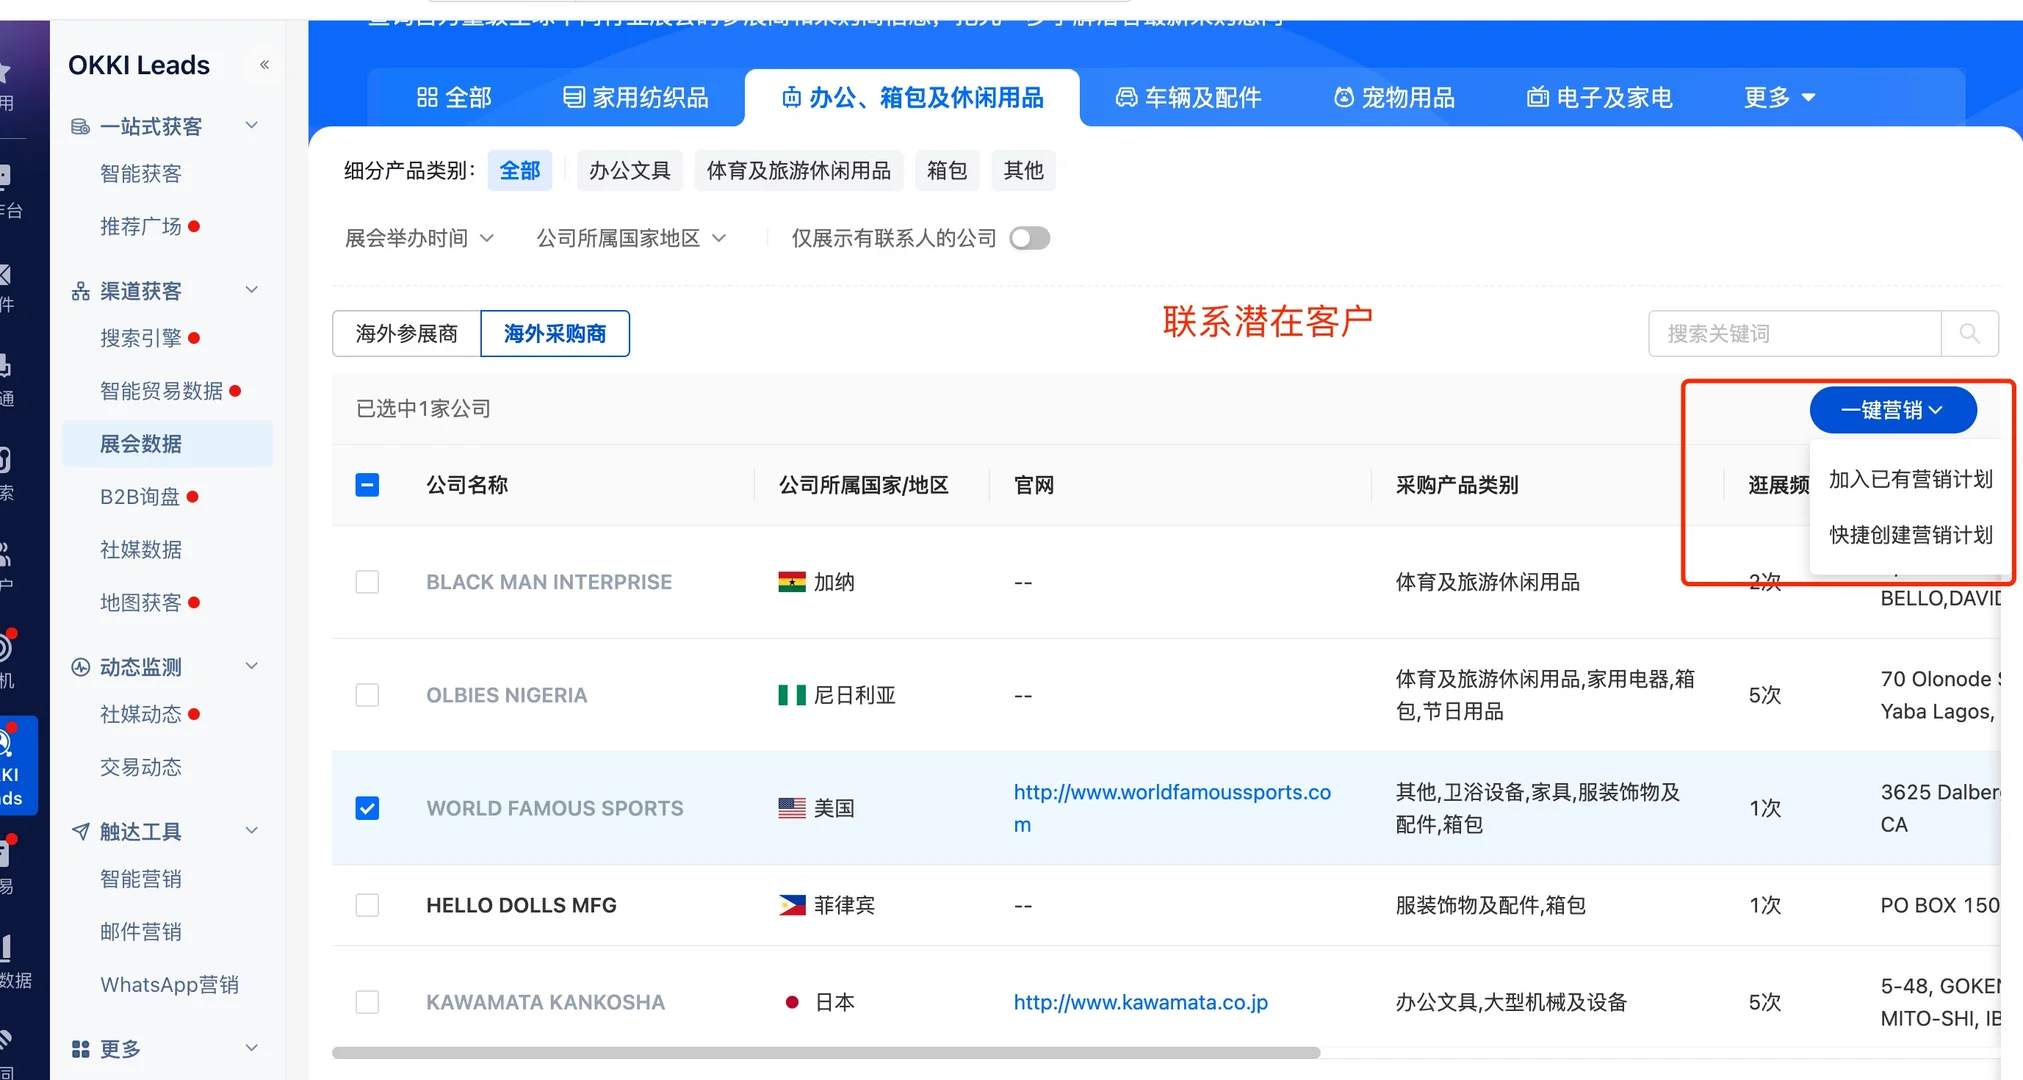Check the BLACK MAN INTERPRISE checkbox

point(367,581)
